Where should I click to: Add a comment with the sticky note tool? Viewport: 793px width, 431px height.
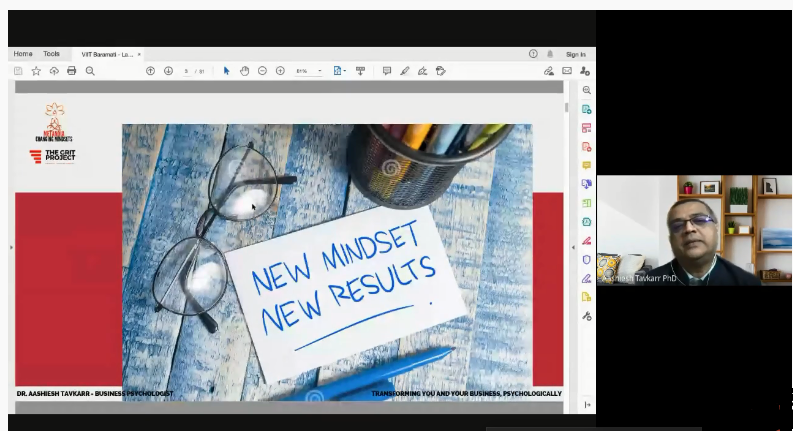(387, 71)
